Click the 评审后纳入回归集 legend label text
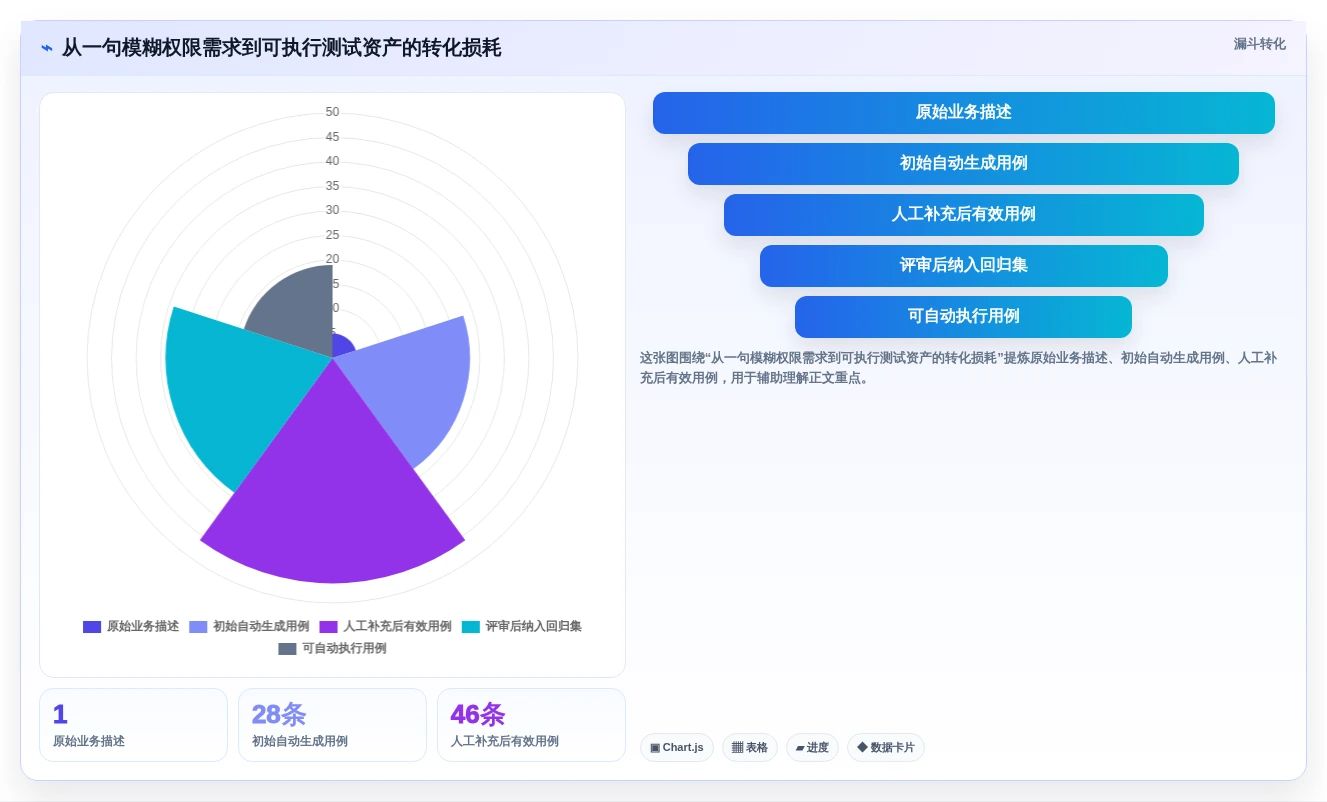1327x802 pixels. [534, 627]
